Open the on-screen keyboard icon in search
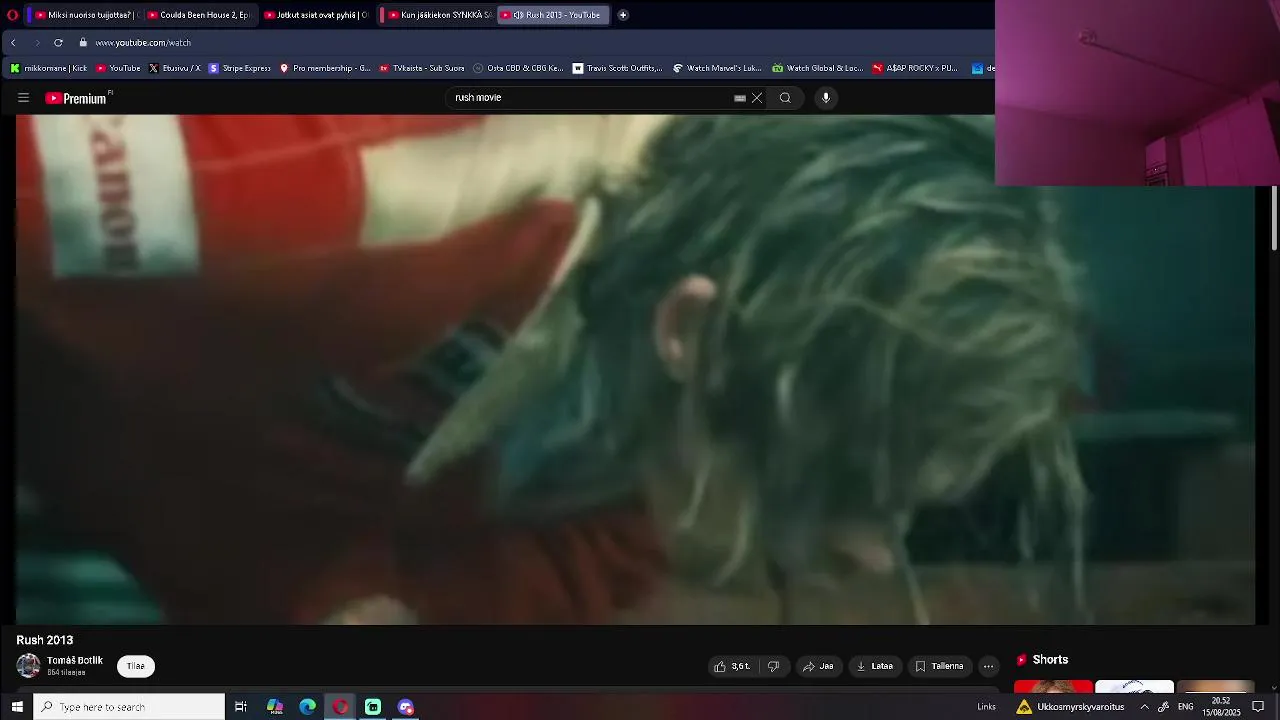This screenshot has width=1280, height=720. click(x=740, y=98)
